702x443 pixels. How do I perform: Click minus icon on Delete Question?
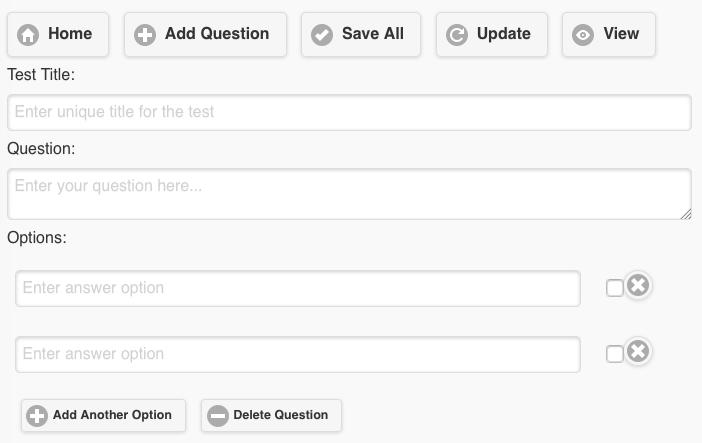218,416
